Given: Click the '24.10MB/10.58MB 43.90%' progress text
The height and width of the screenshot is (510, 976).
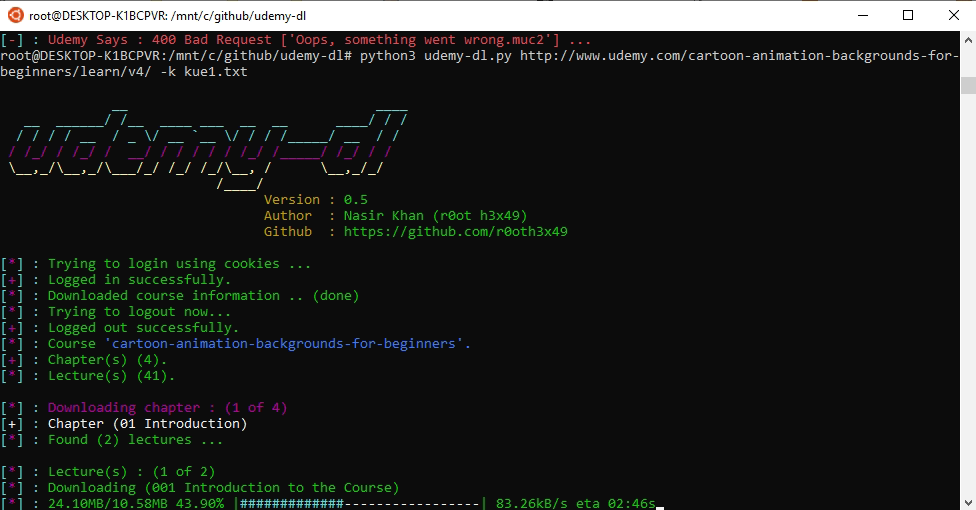Looking at the screenshot, I should [136, 503].
